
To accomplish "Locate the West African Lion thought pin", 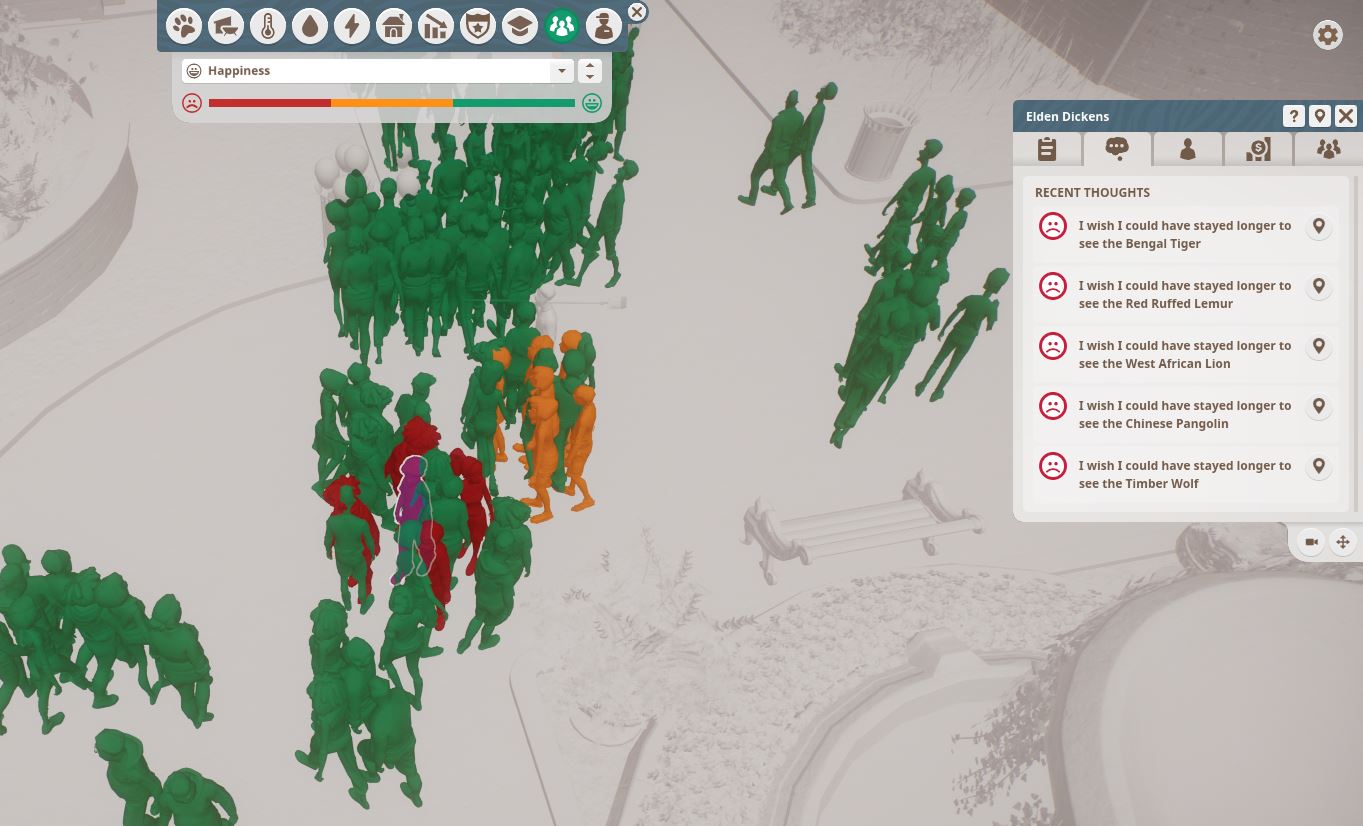I will [x=1319, y=347].
